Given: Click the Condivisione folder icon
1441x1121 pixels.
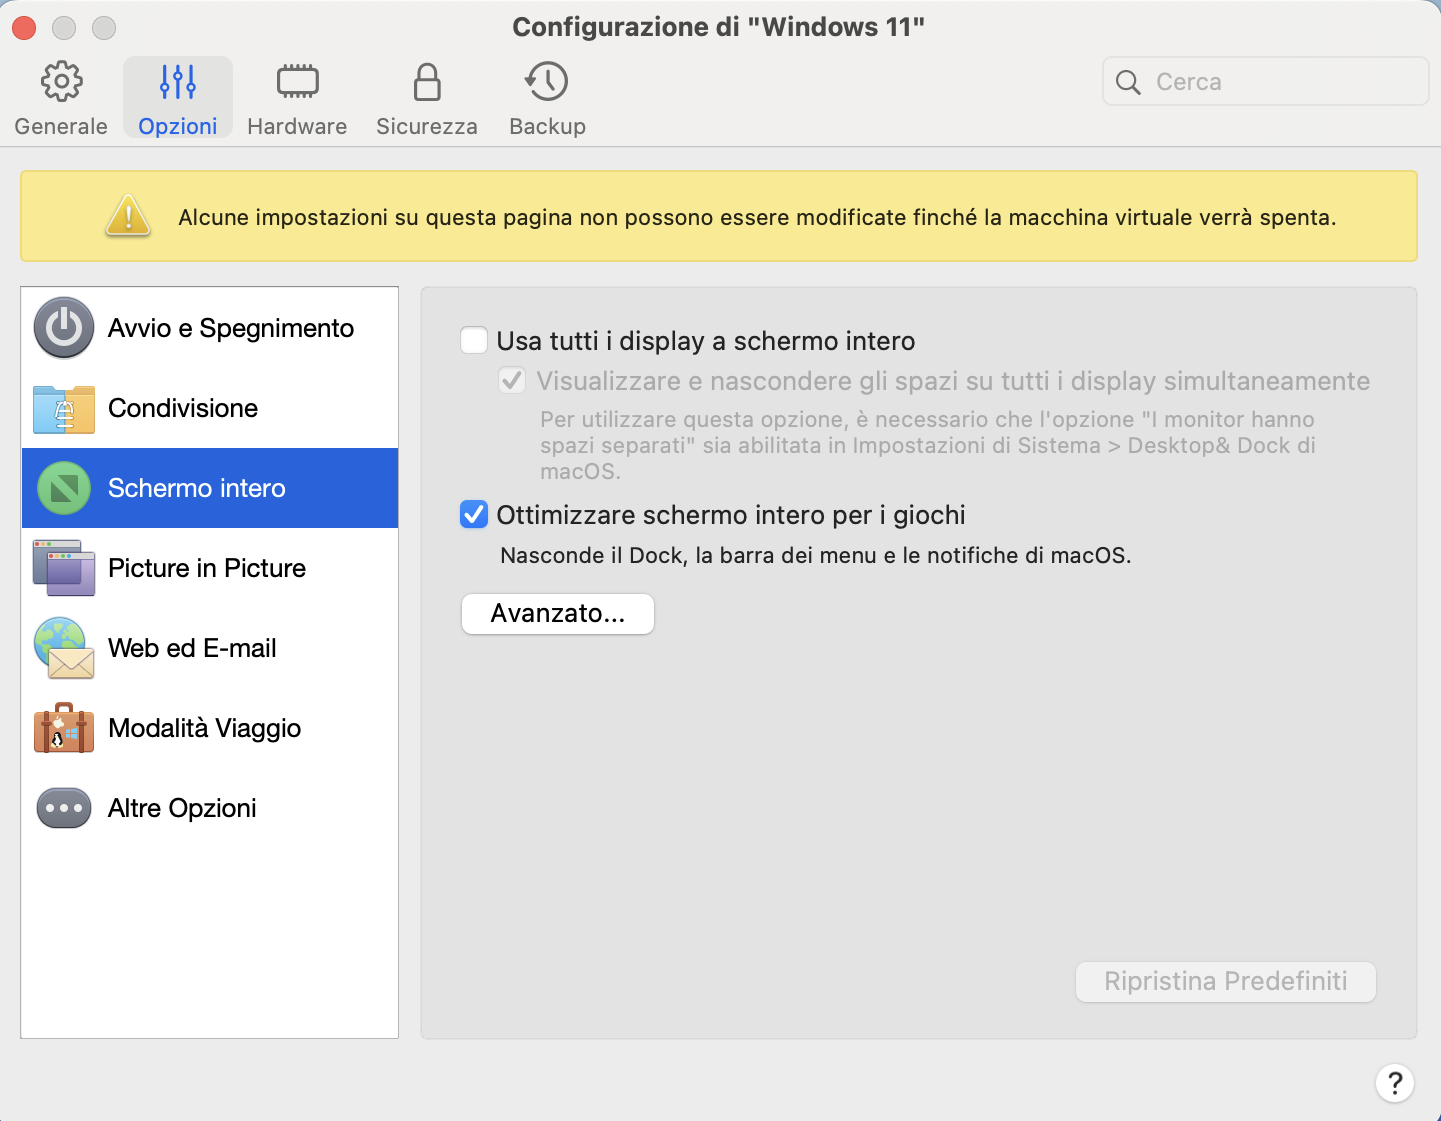Looking at the screenshot, I should tap(64, 408).
